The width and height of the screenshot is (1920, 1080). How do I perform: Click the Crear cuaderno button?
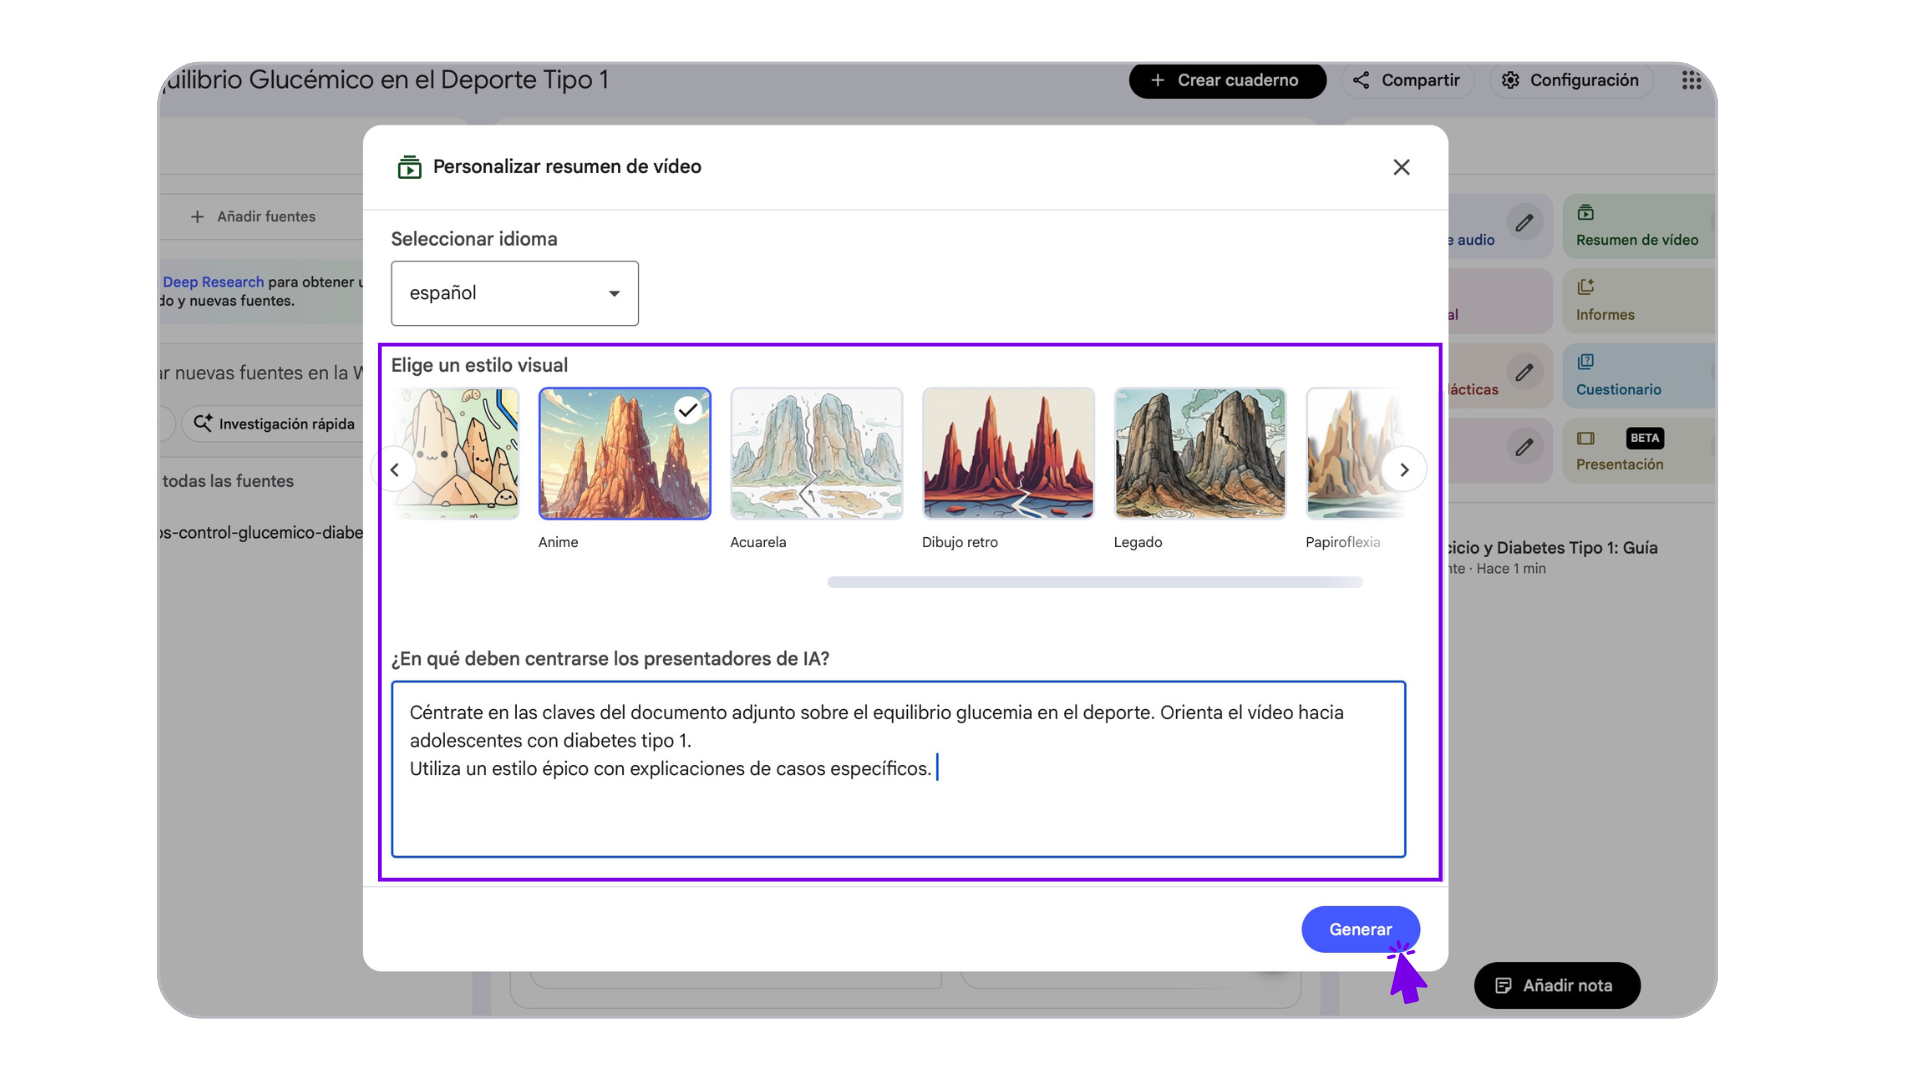tap(1227, 80)
